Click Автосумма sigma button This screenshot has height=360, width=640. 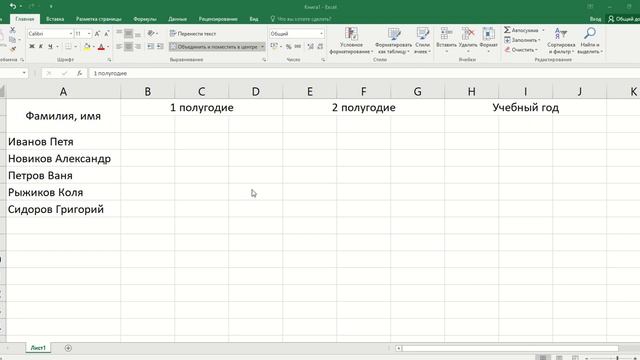pos(521,30)
